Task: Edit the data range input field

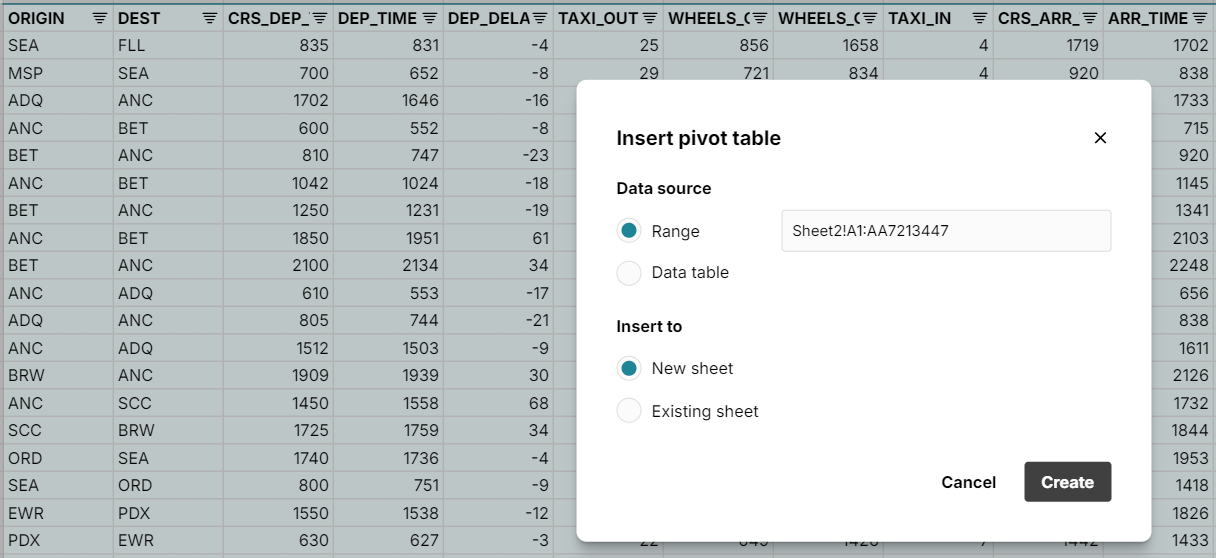Action: coord(945,231)
